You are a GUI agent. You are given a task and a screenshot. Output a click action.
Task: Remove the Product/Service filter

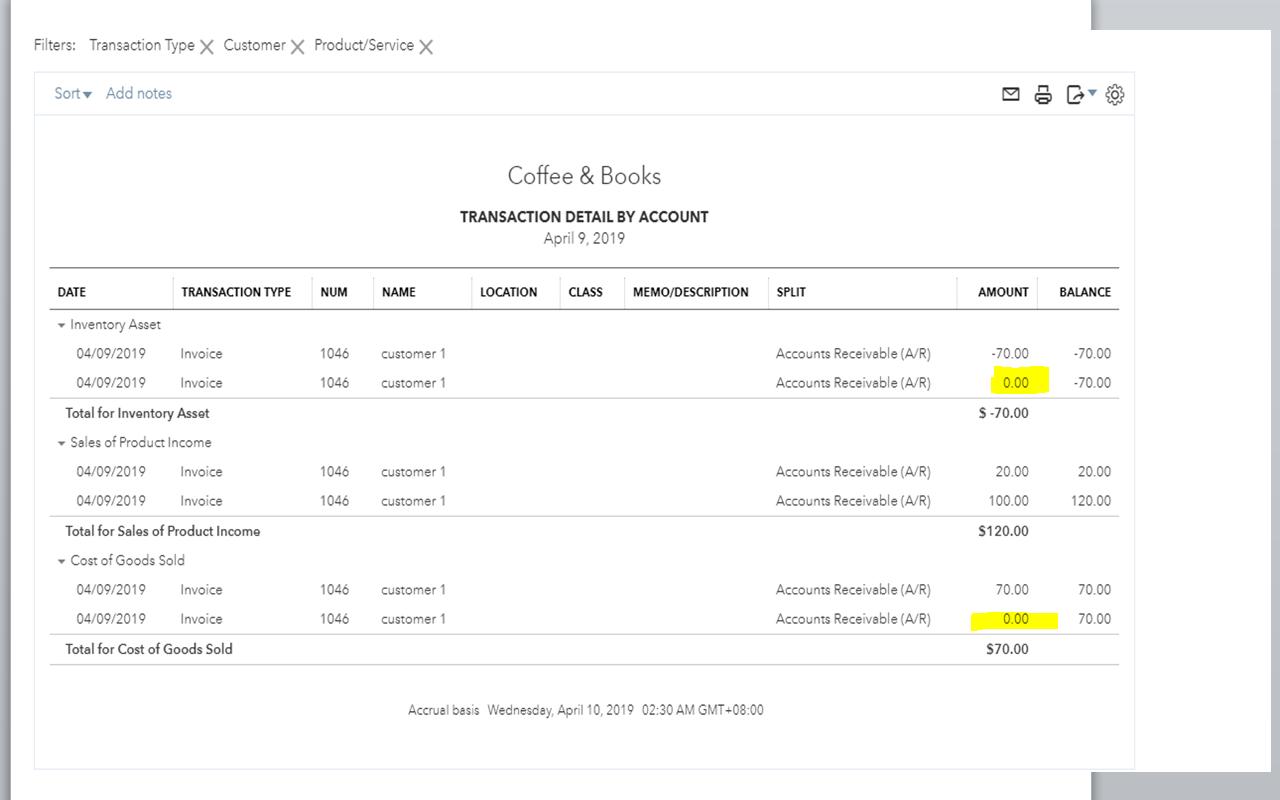click(426, 47)
